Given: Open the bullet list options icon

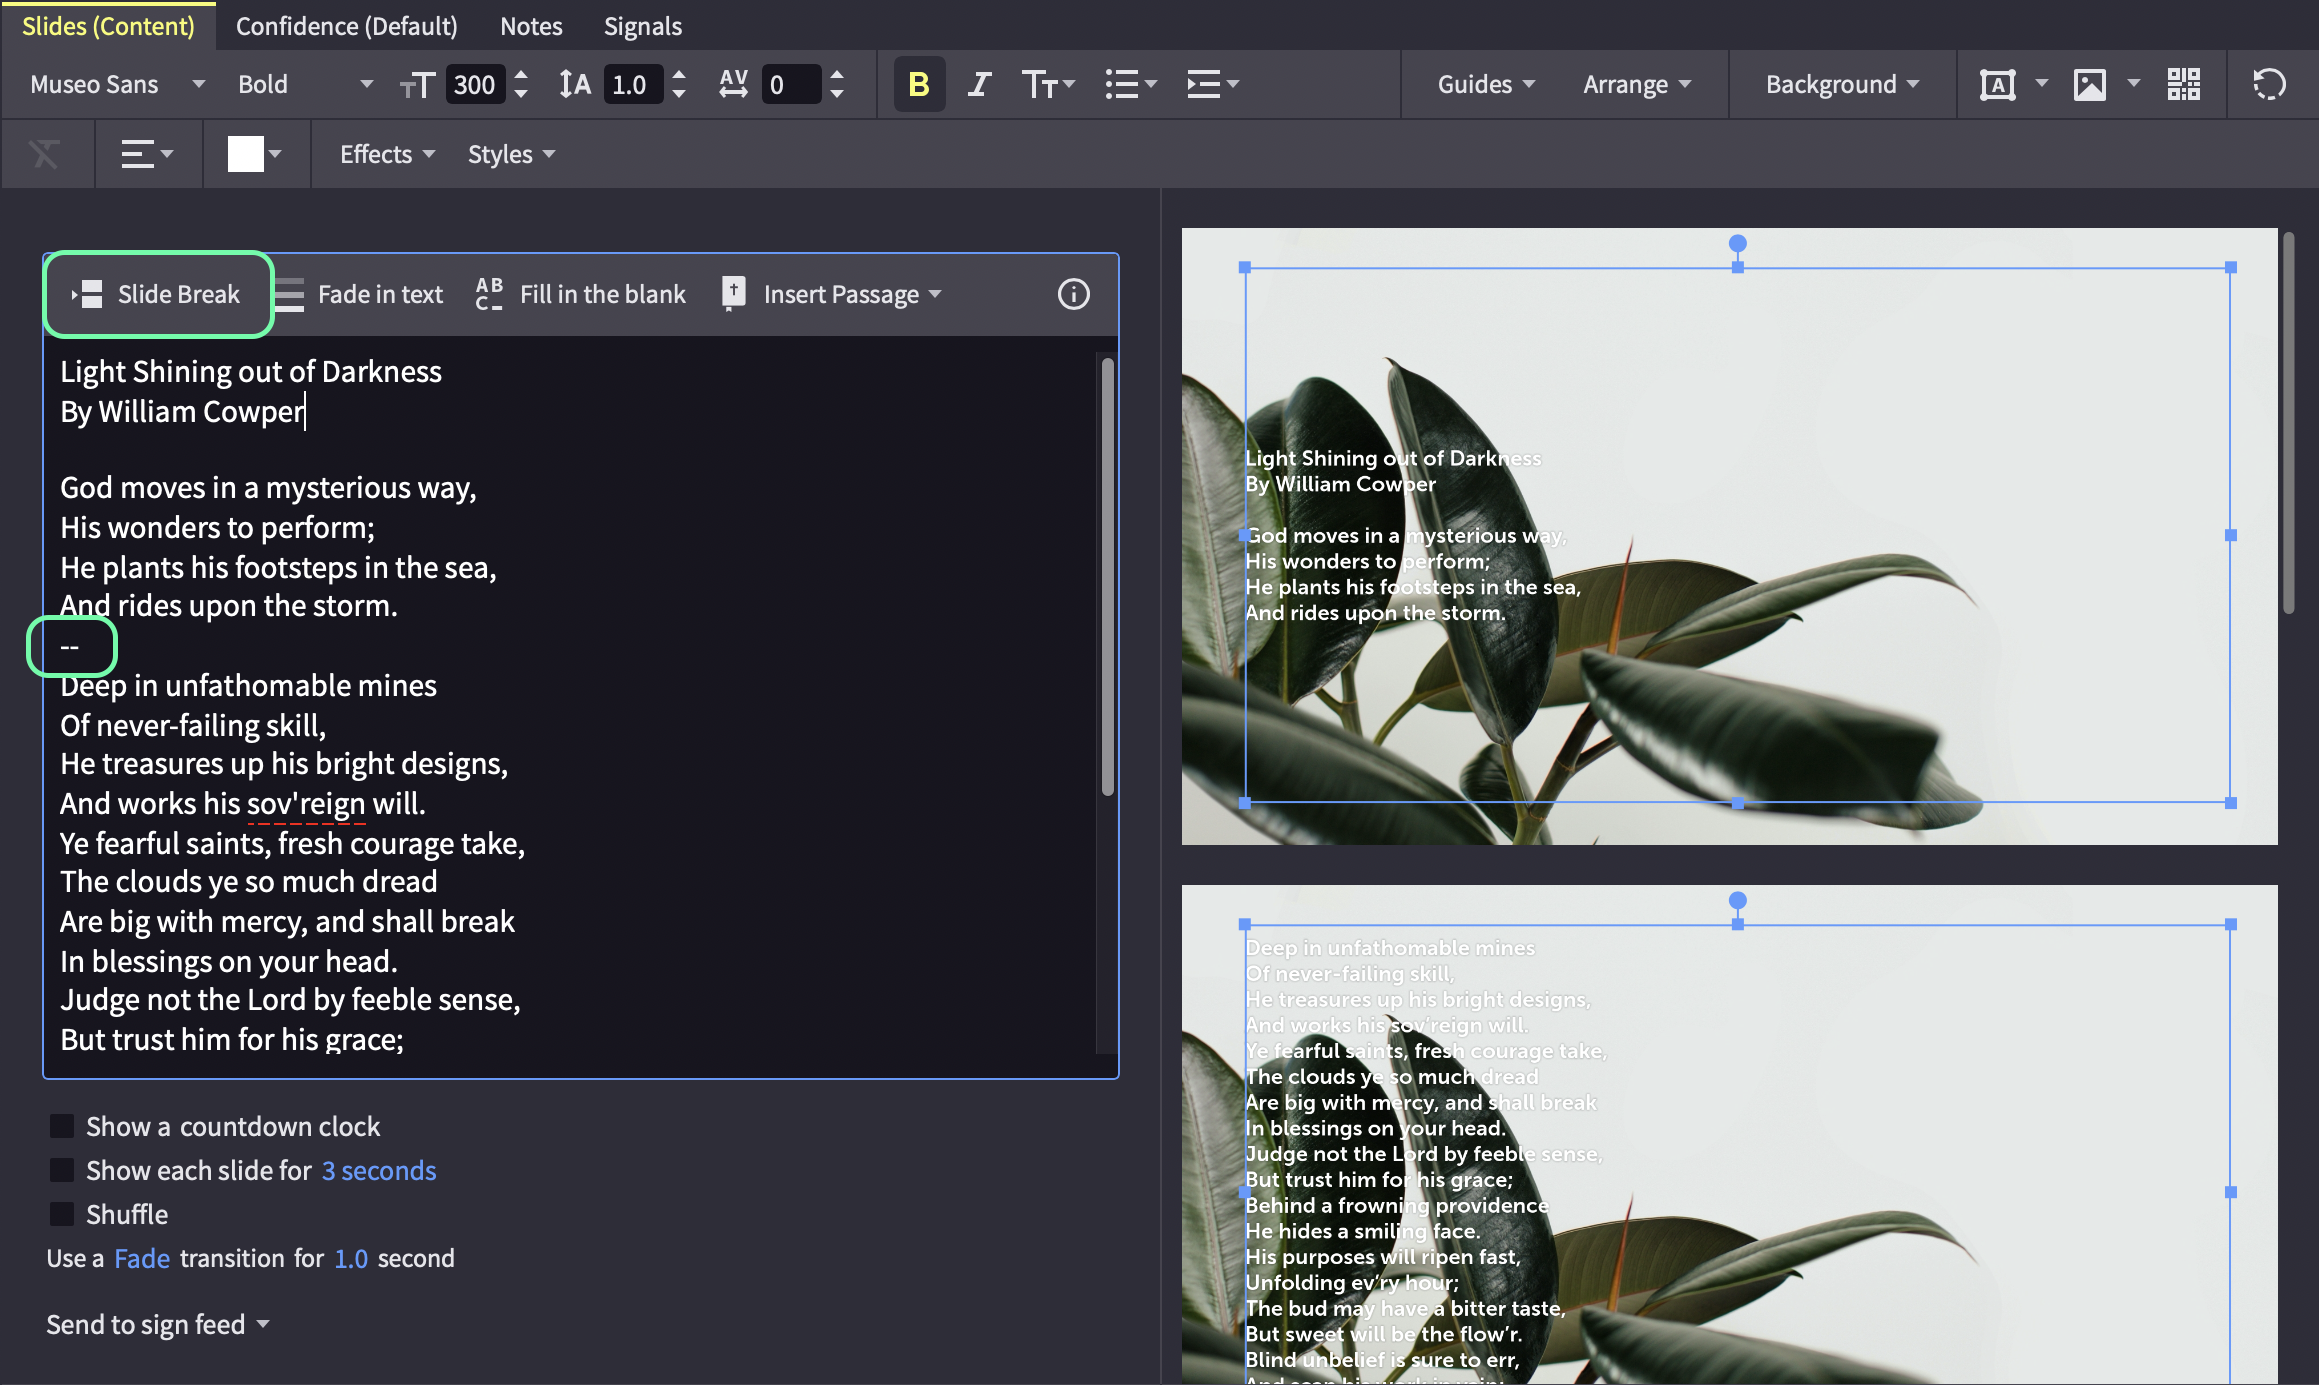Looking at the screenshot, I should tap(1130, 84).
